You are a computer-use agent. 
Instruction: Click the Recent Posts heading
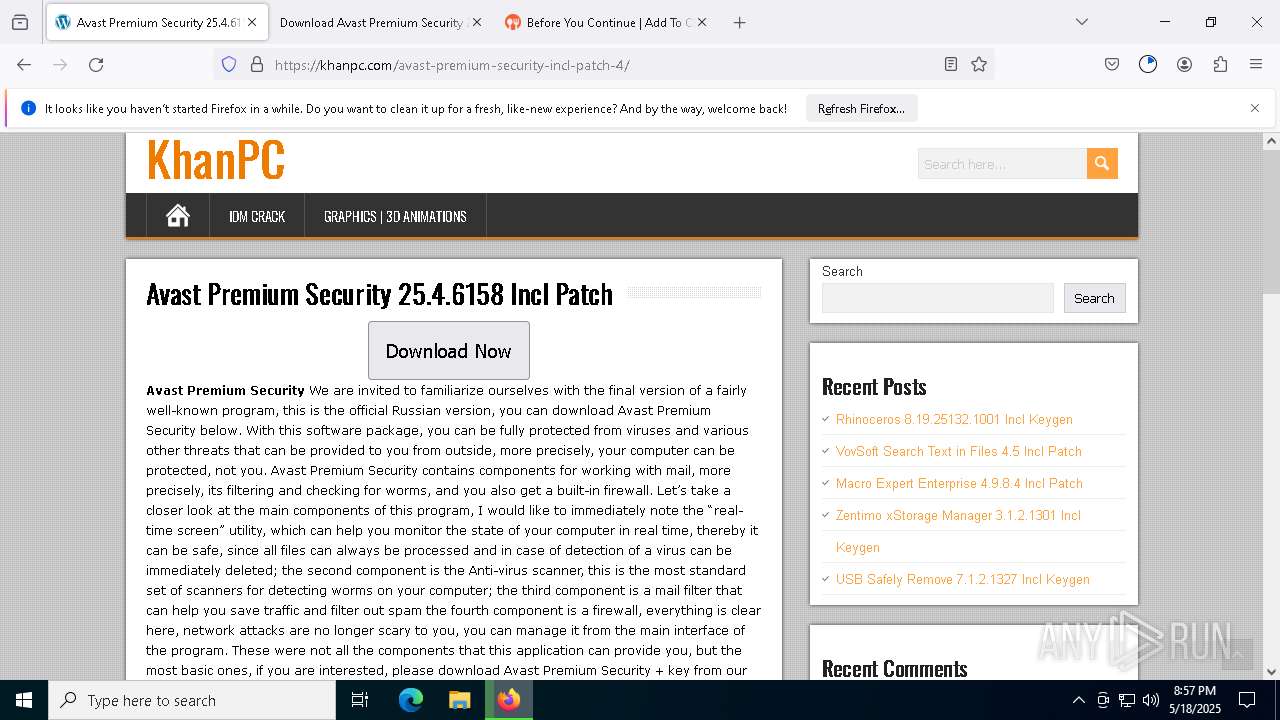pyautogui.click(x=874, y=386)
